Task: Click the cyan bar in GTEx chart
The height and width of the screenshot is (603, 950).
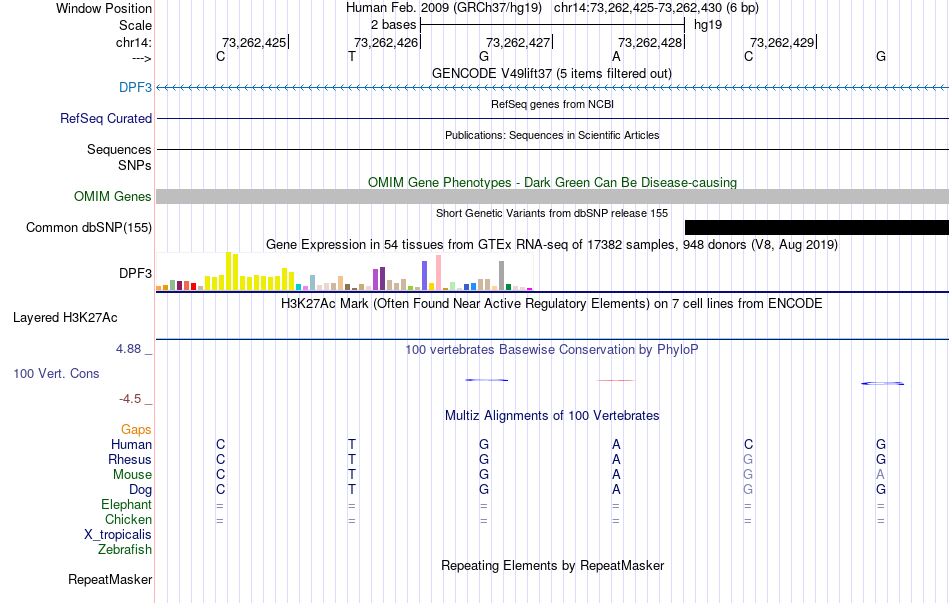Action: (299, 287)
